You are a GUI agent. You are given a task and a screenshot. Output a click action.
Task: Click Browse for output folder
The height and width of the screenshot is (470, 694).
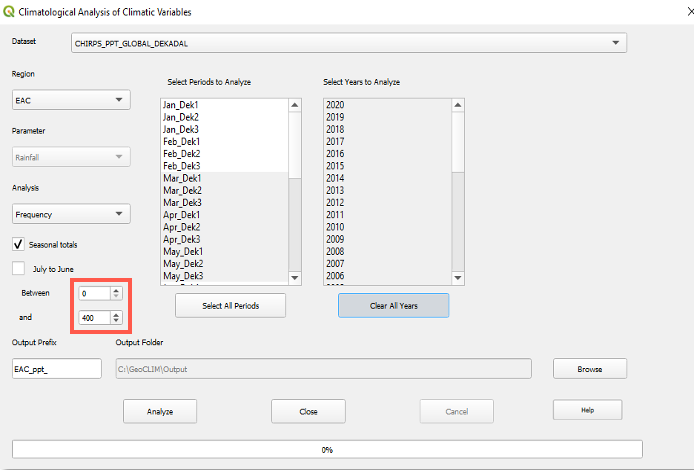pos(590,369)
